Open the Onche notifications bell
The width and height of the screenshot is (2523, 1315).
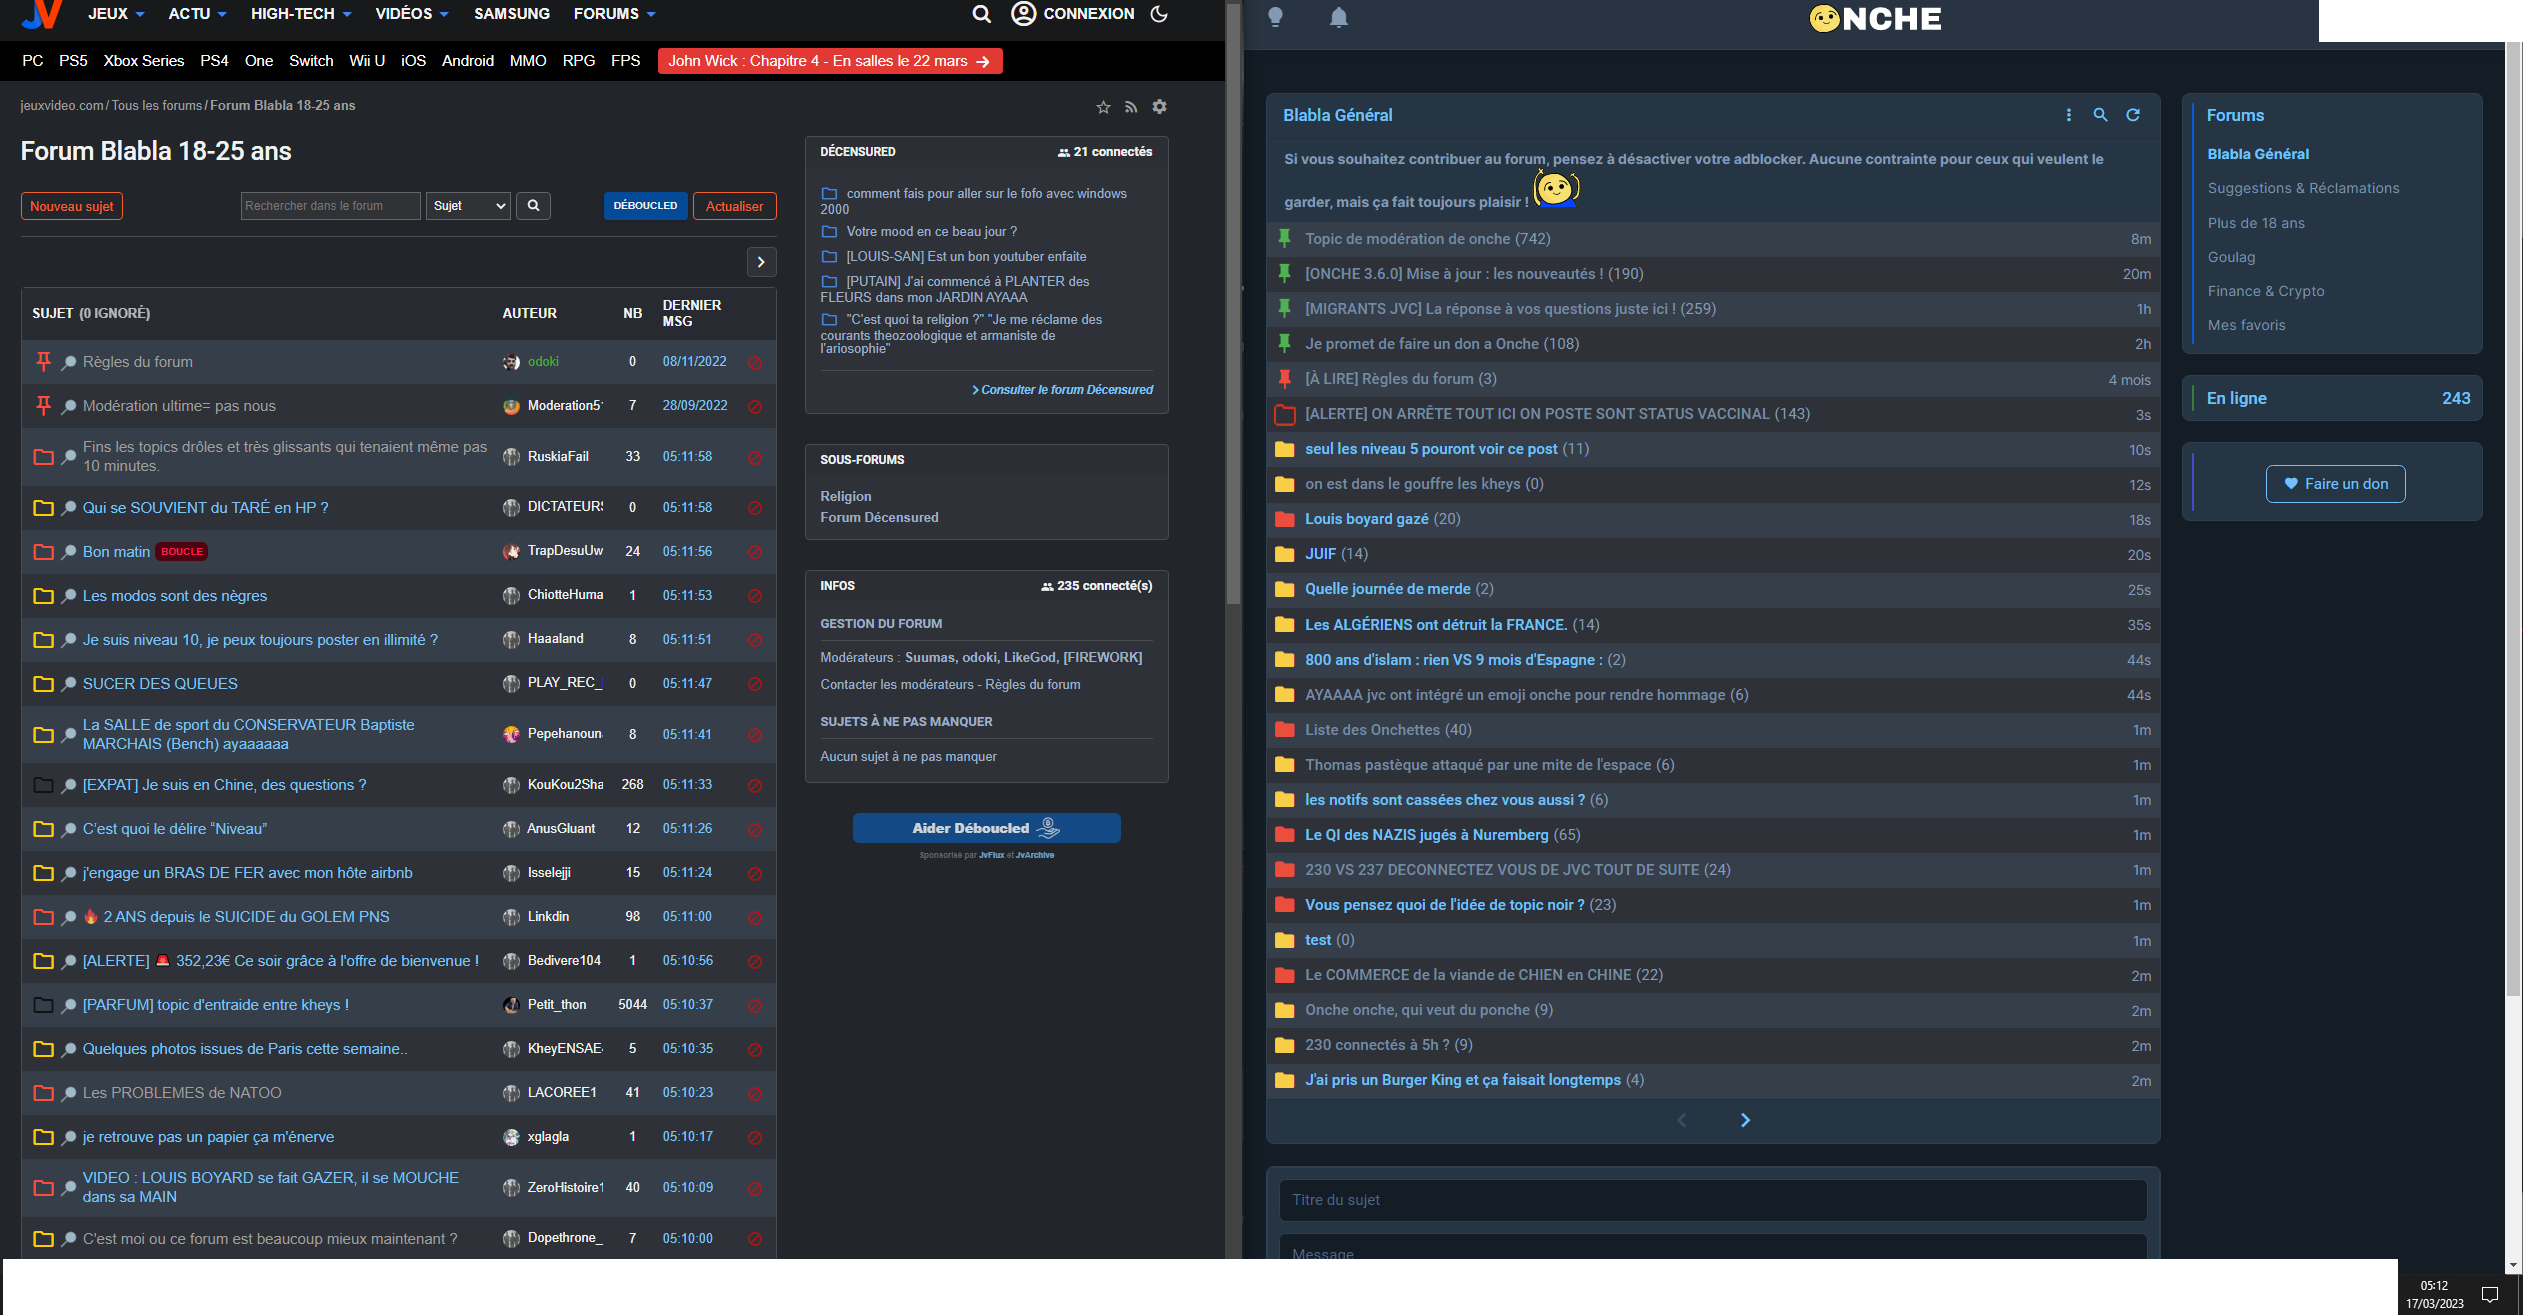(1338, 17)
